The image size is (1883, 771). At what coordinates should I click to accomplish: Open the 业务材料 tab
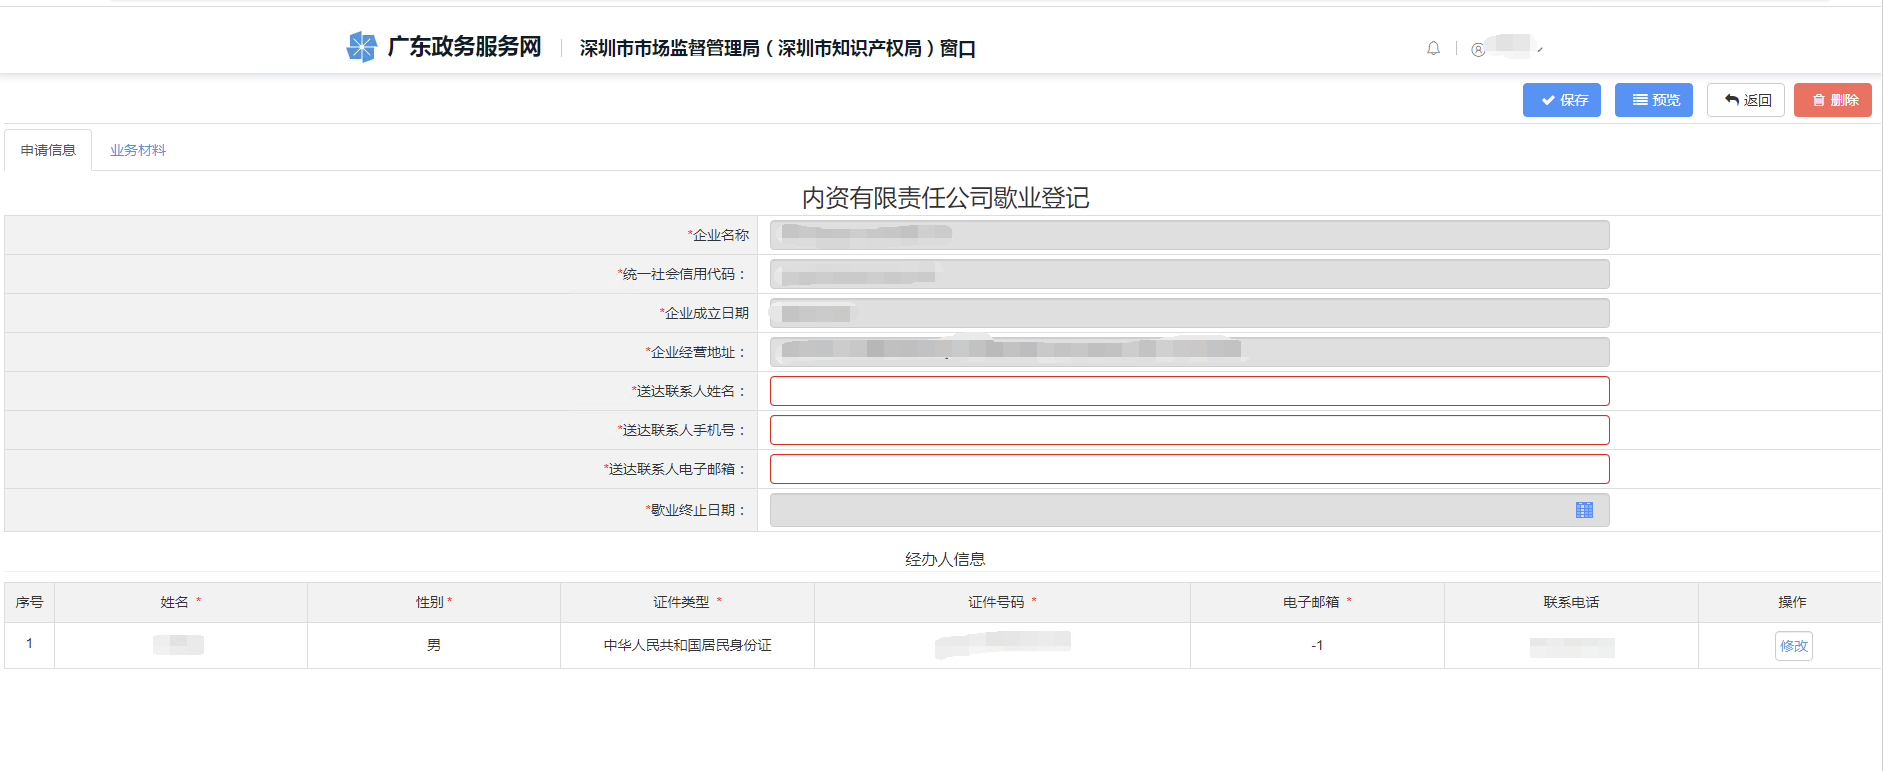[x=138, y=150]
